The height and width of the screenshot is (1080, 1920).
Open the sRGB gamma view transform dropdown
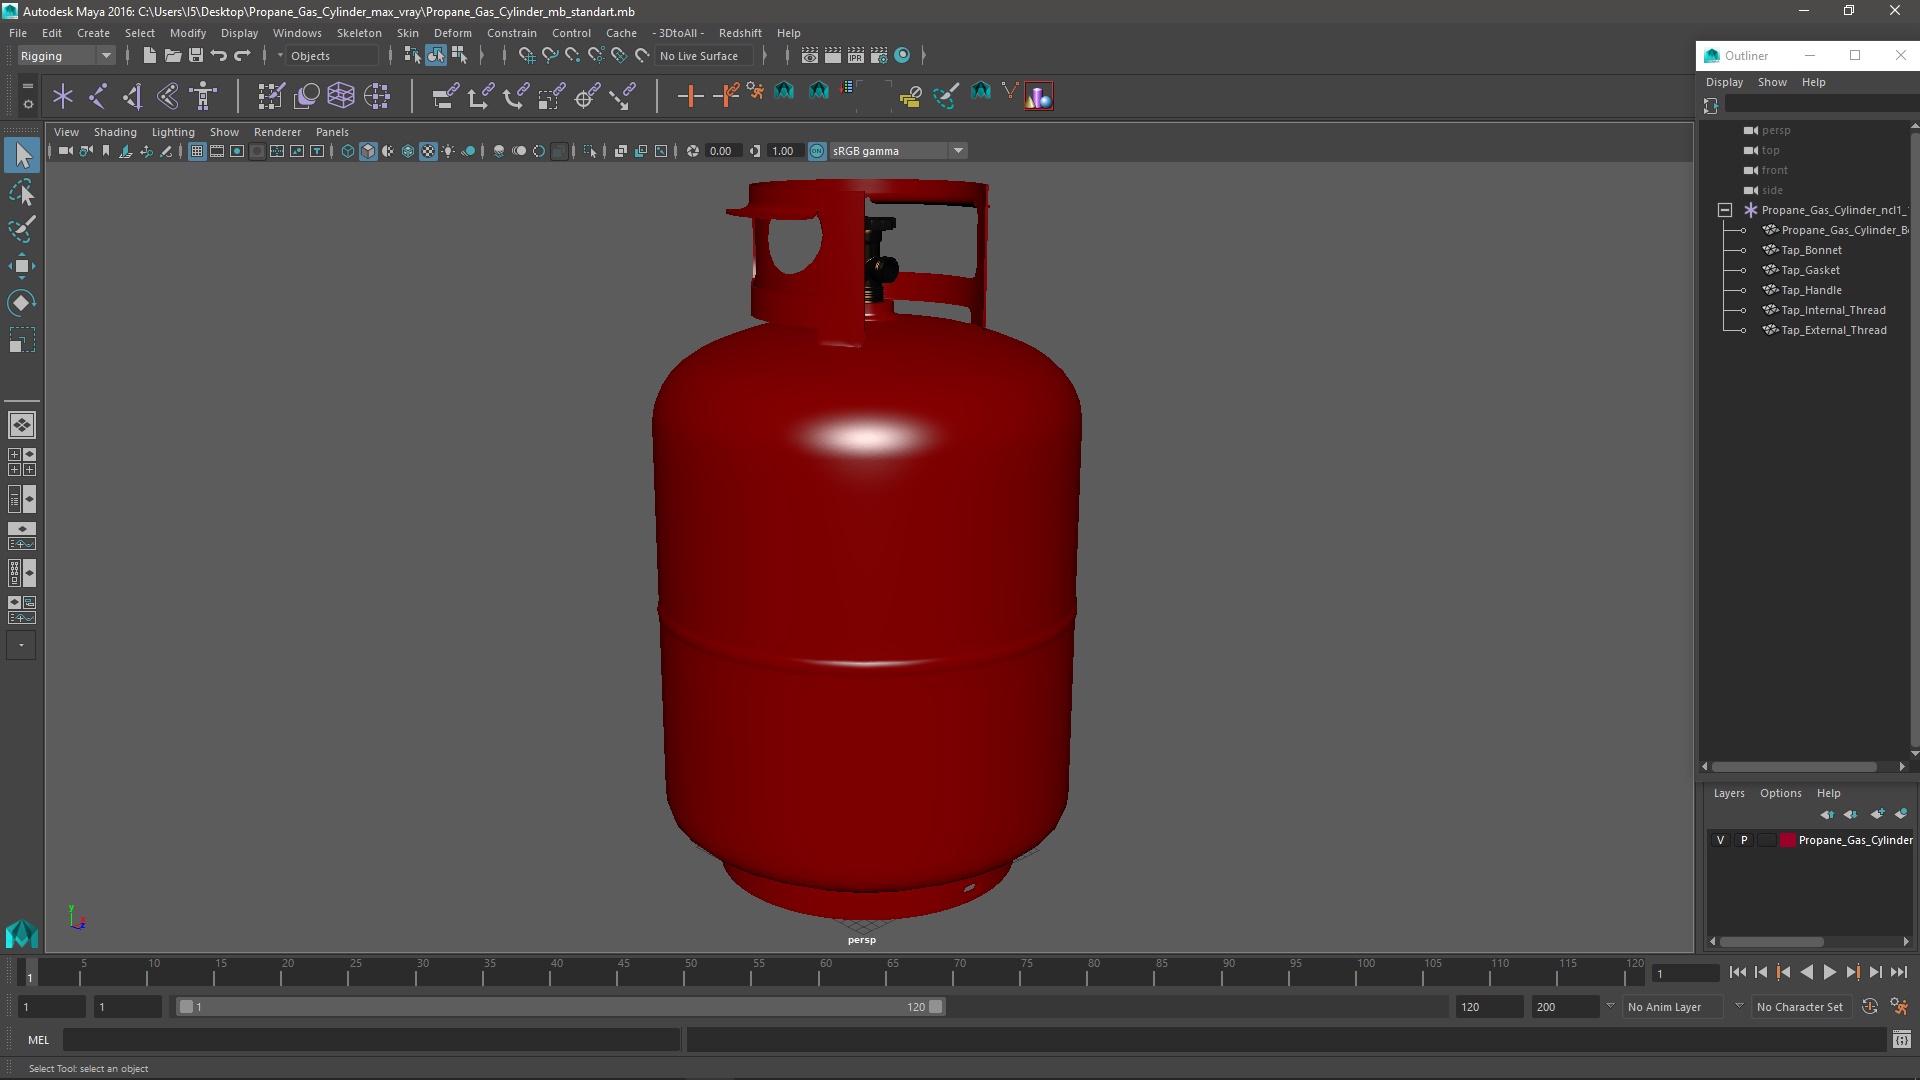coord(898,151)
